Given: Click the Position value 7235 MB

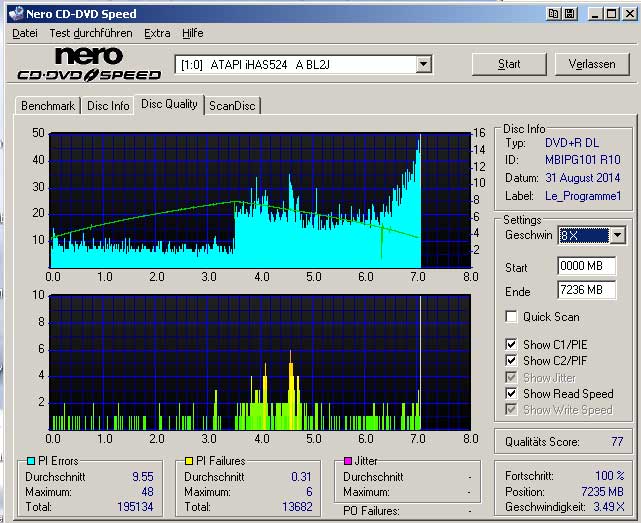Looking at the screenshot, I should click(x=603, y=492).
